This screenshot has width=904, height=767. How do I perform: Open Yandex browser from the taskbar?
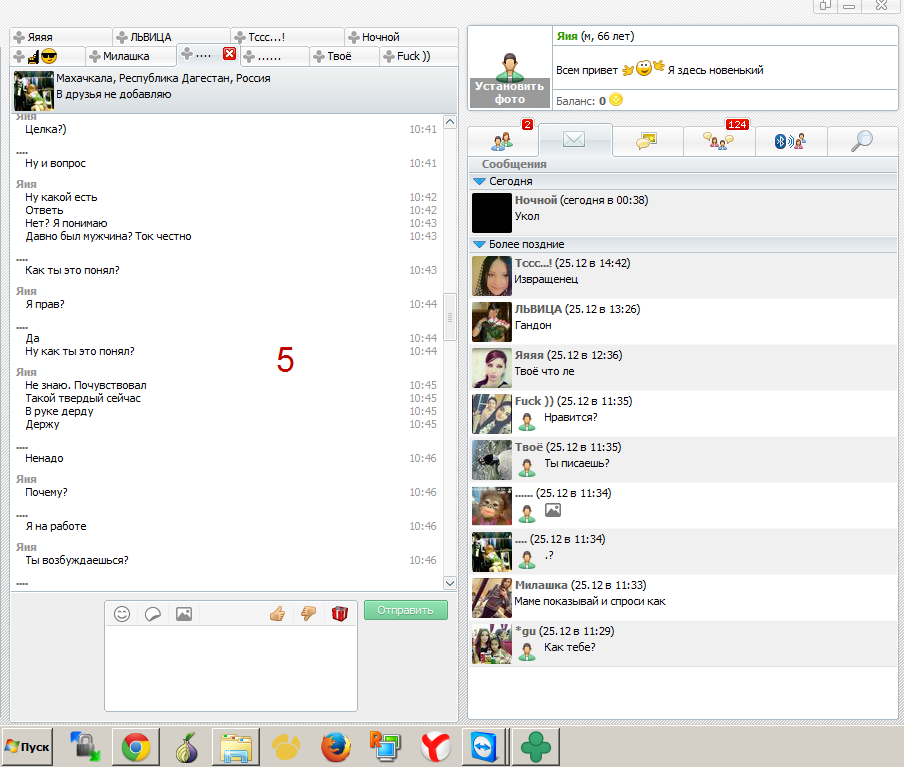tap(436, 747)
